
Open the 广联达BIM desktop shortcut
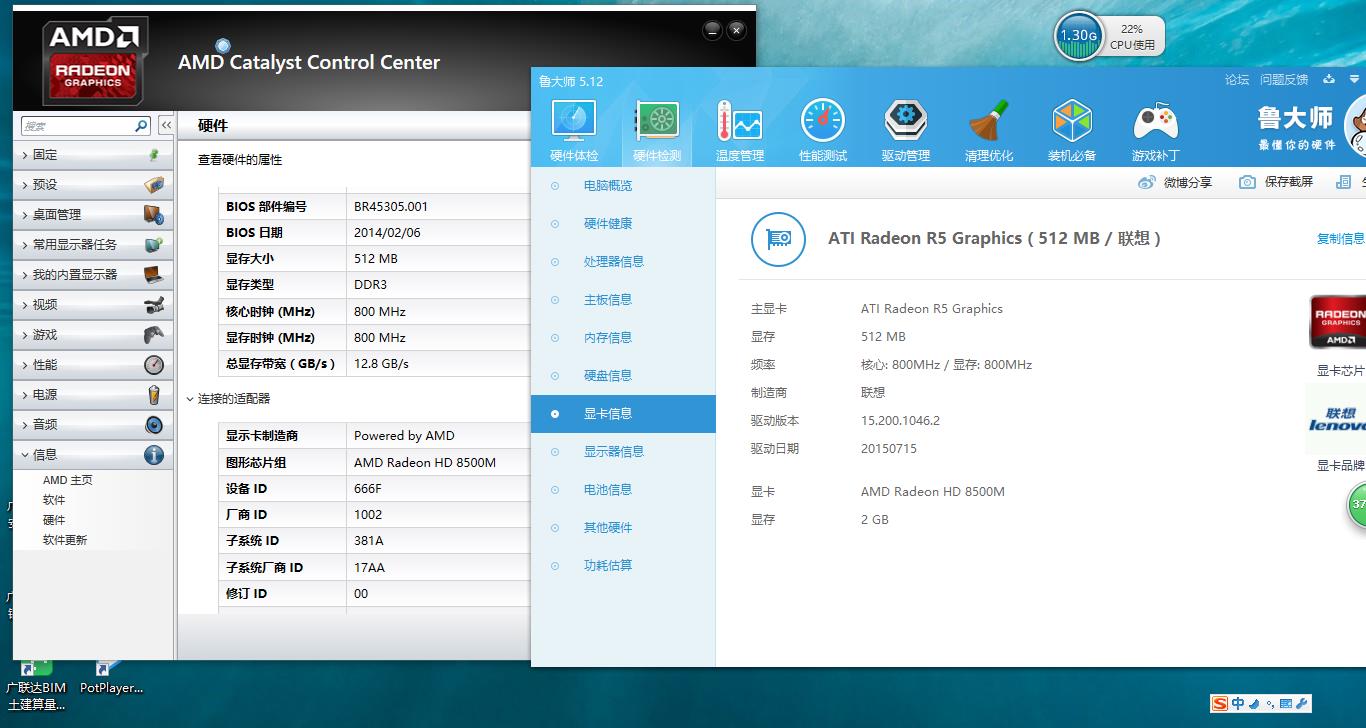pos(36,684)
